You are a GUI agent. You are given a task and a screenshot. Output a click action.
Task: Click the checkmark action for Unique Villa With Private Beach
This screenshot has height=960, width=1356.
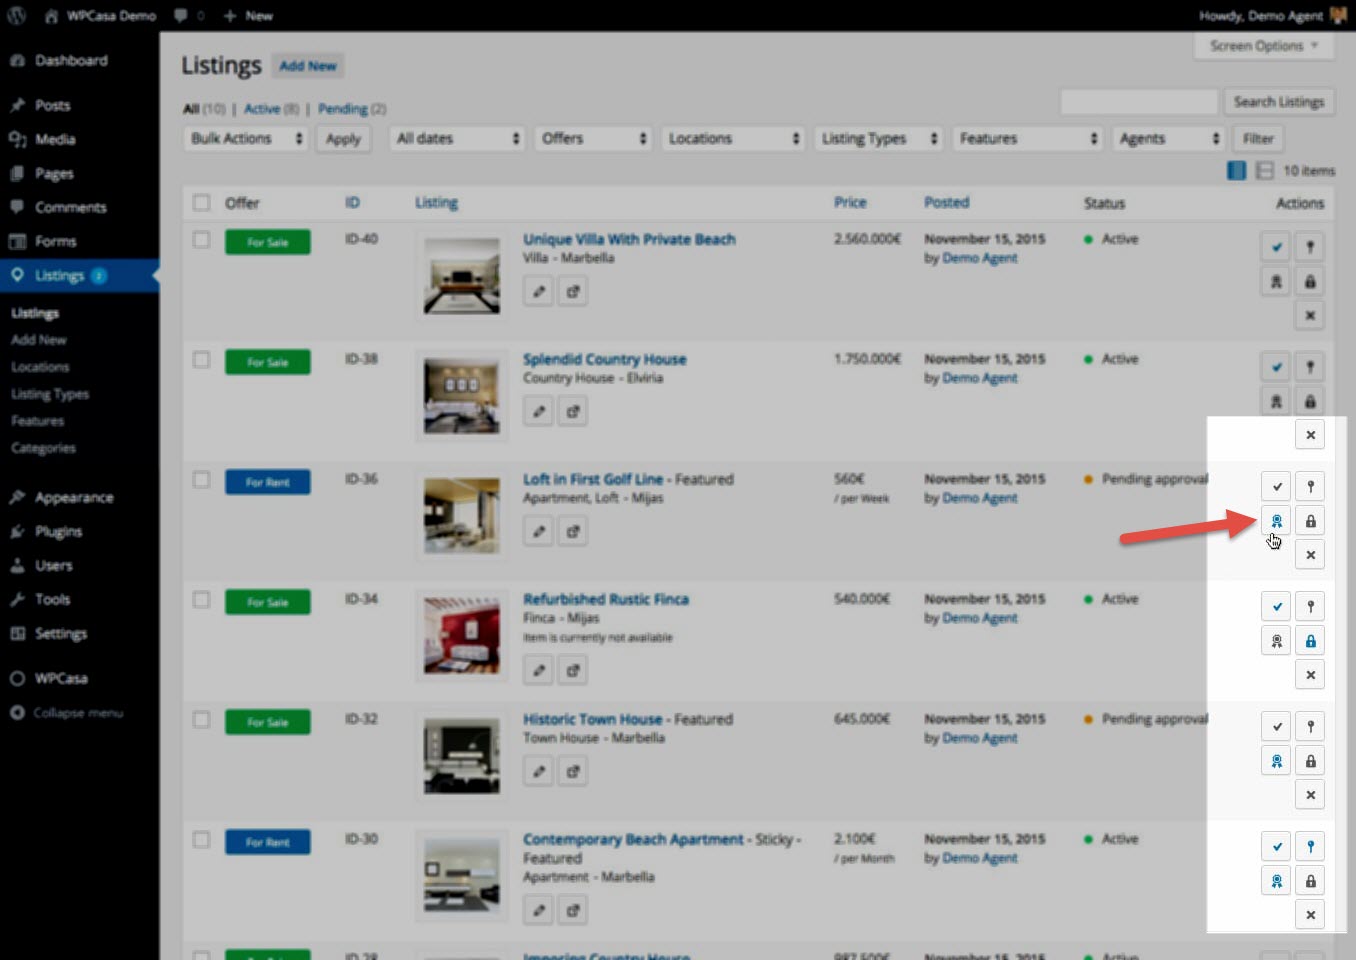pos(1276,246)
